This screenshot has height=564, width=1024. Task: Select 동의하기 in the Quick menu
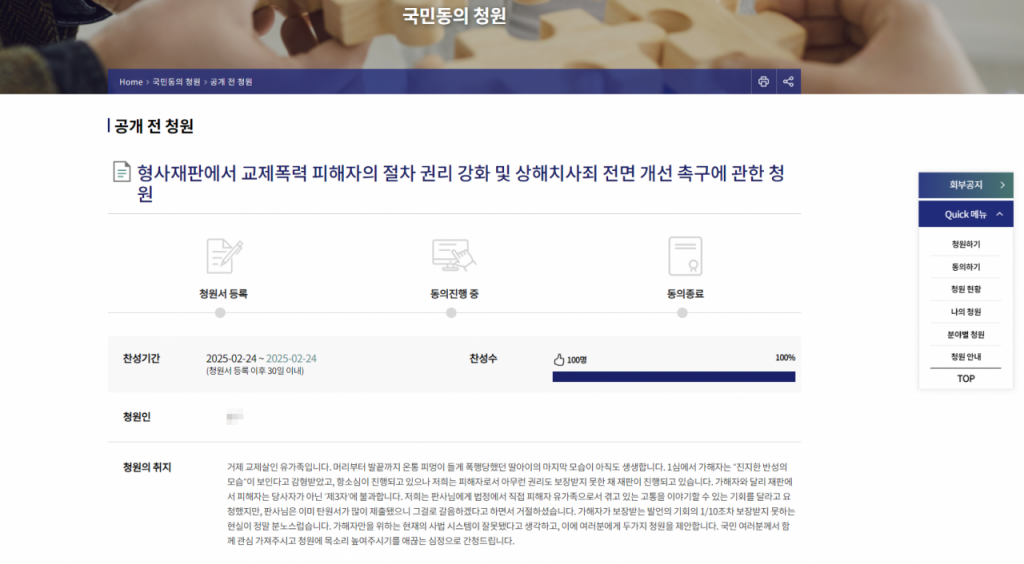[x=965, y=267]
